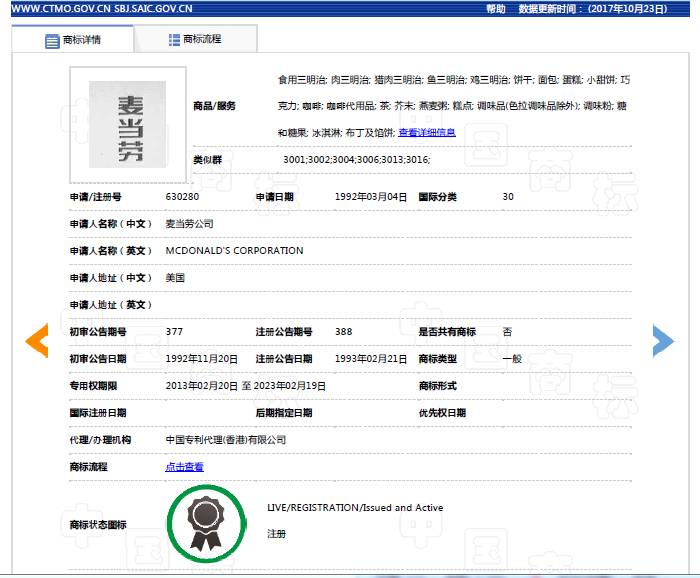The image size is (700, 578).
Task: Click the 申请人名称（英文） label
Action: (x=111, y=251)
